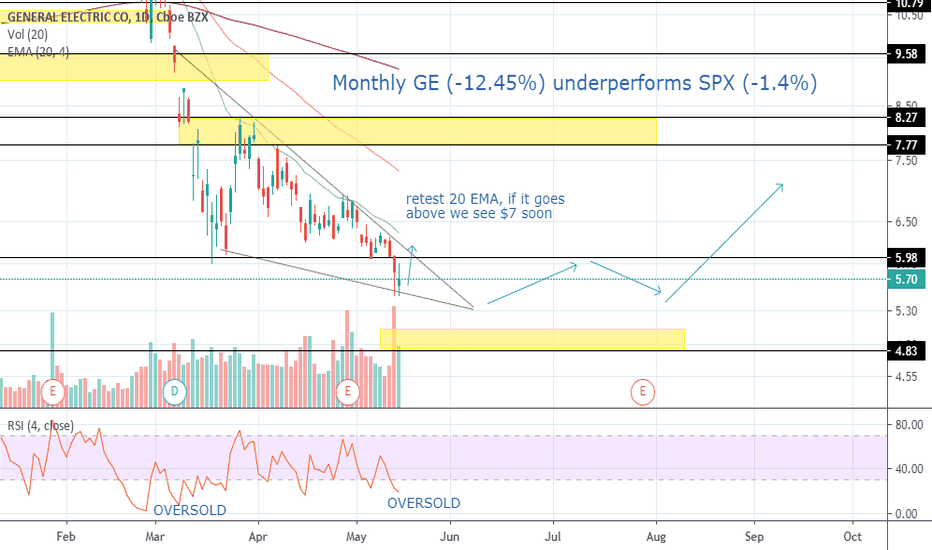Image resolution: width=932 pixels, height=550 pixels.
Task: Click the Feb label on time axis
Action: click(x=66, y=536)
